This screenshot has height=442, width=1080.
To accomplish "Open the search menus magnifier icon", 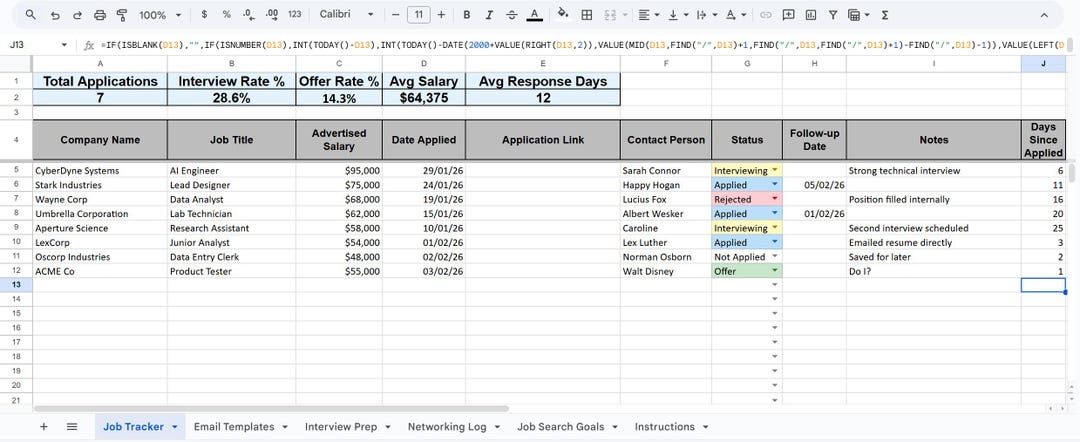I will [31, 14].
